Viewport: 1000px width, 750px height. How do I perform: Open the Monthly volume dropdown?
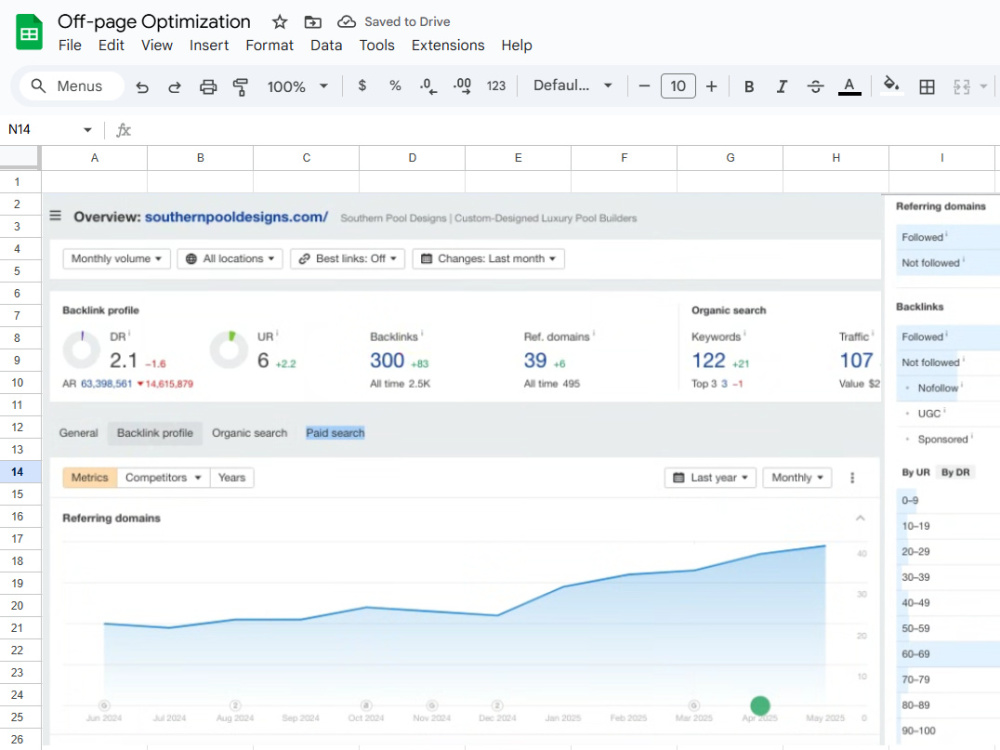coord(116,258)
